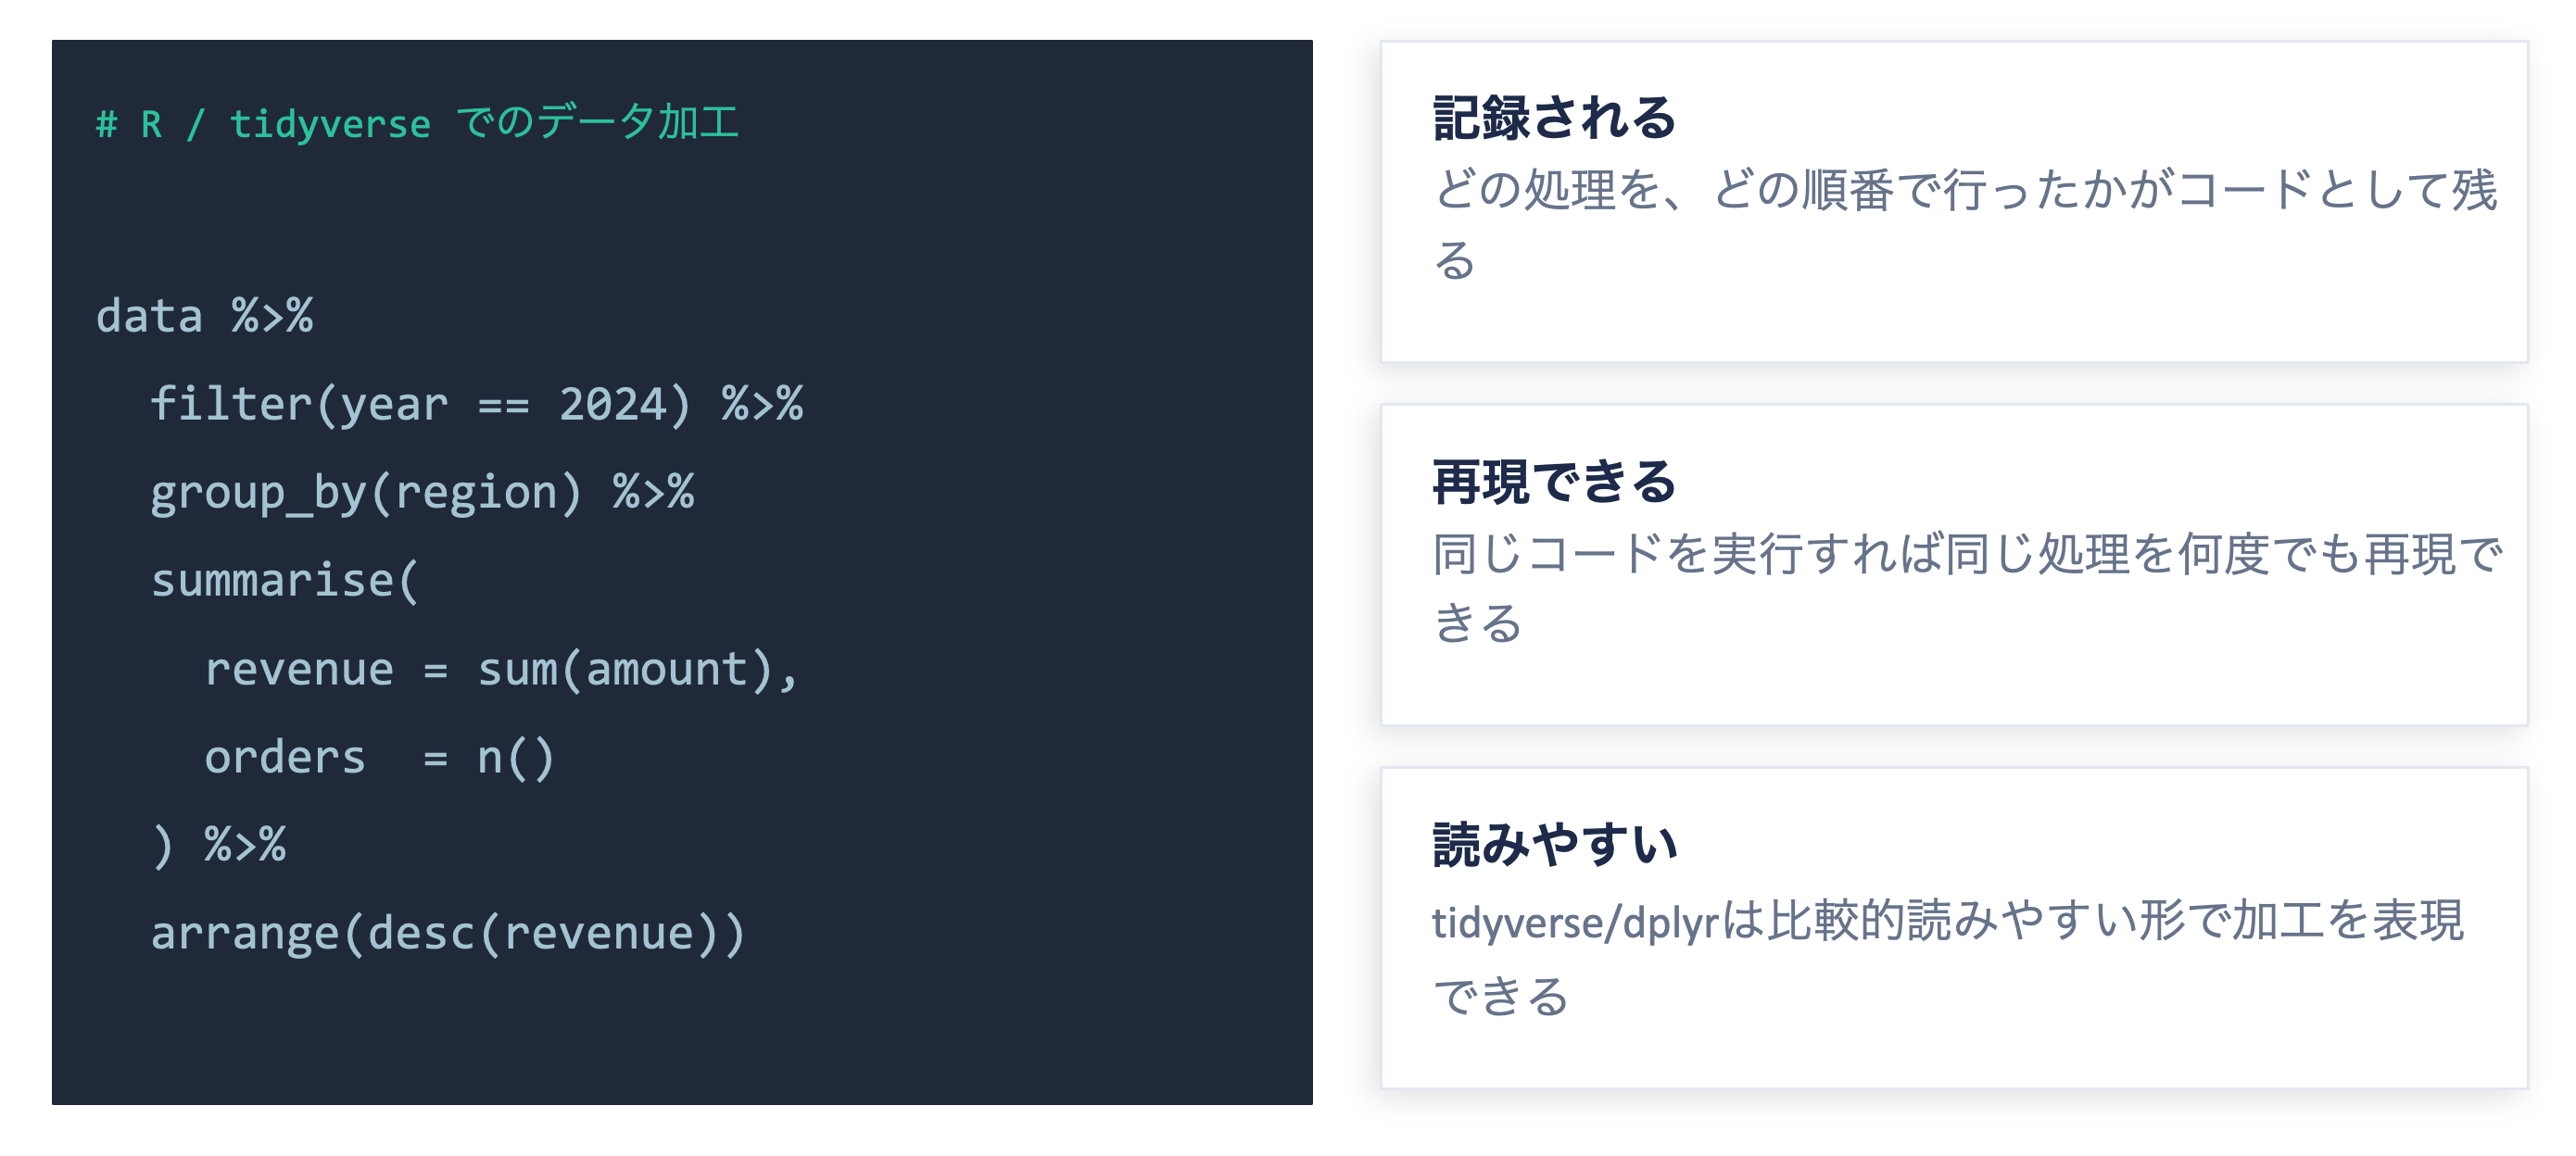Click the description under '再現できる'
Viewport: 2576px width, 1156px height.
[x=1967, y=588]
